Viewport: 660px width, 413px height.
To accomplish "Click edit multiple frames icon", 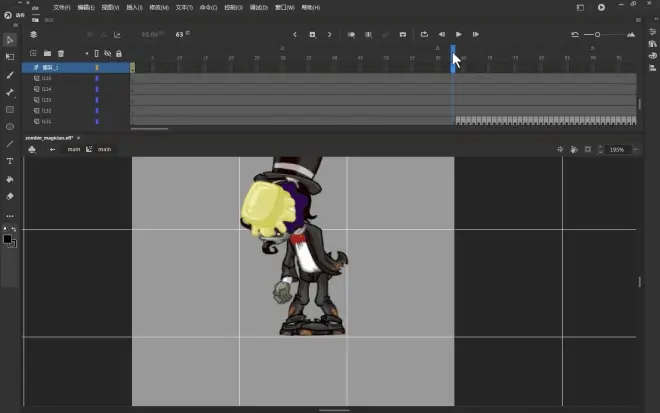I will 368,35.
